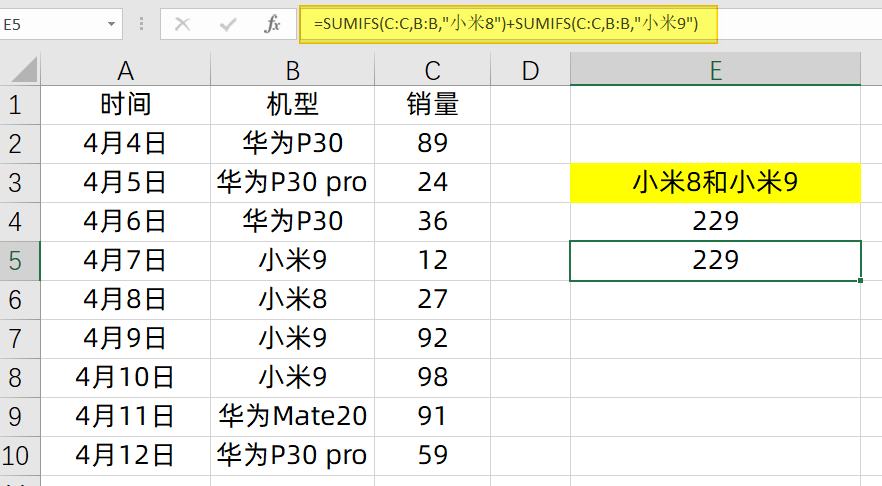Select the sales value 59
This screenshot has width=882, height=486.
[x=432, y=455]
